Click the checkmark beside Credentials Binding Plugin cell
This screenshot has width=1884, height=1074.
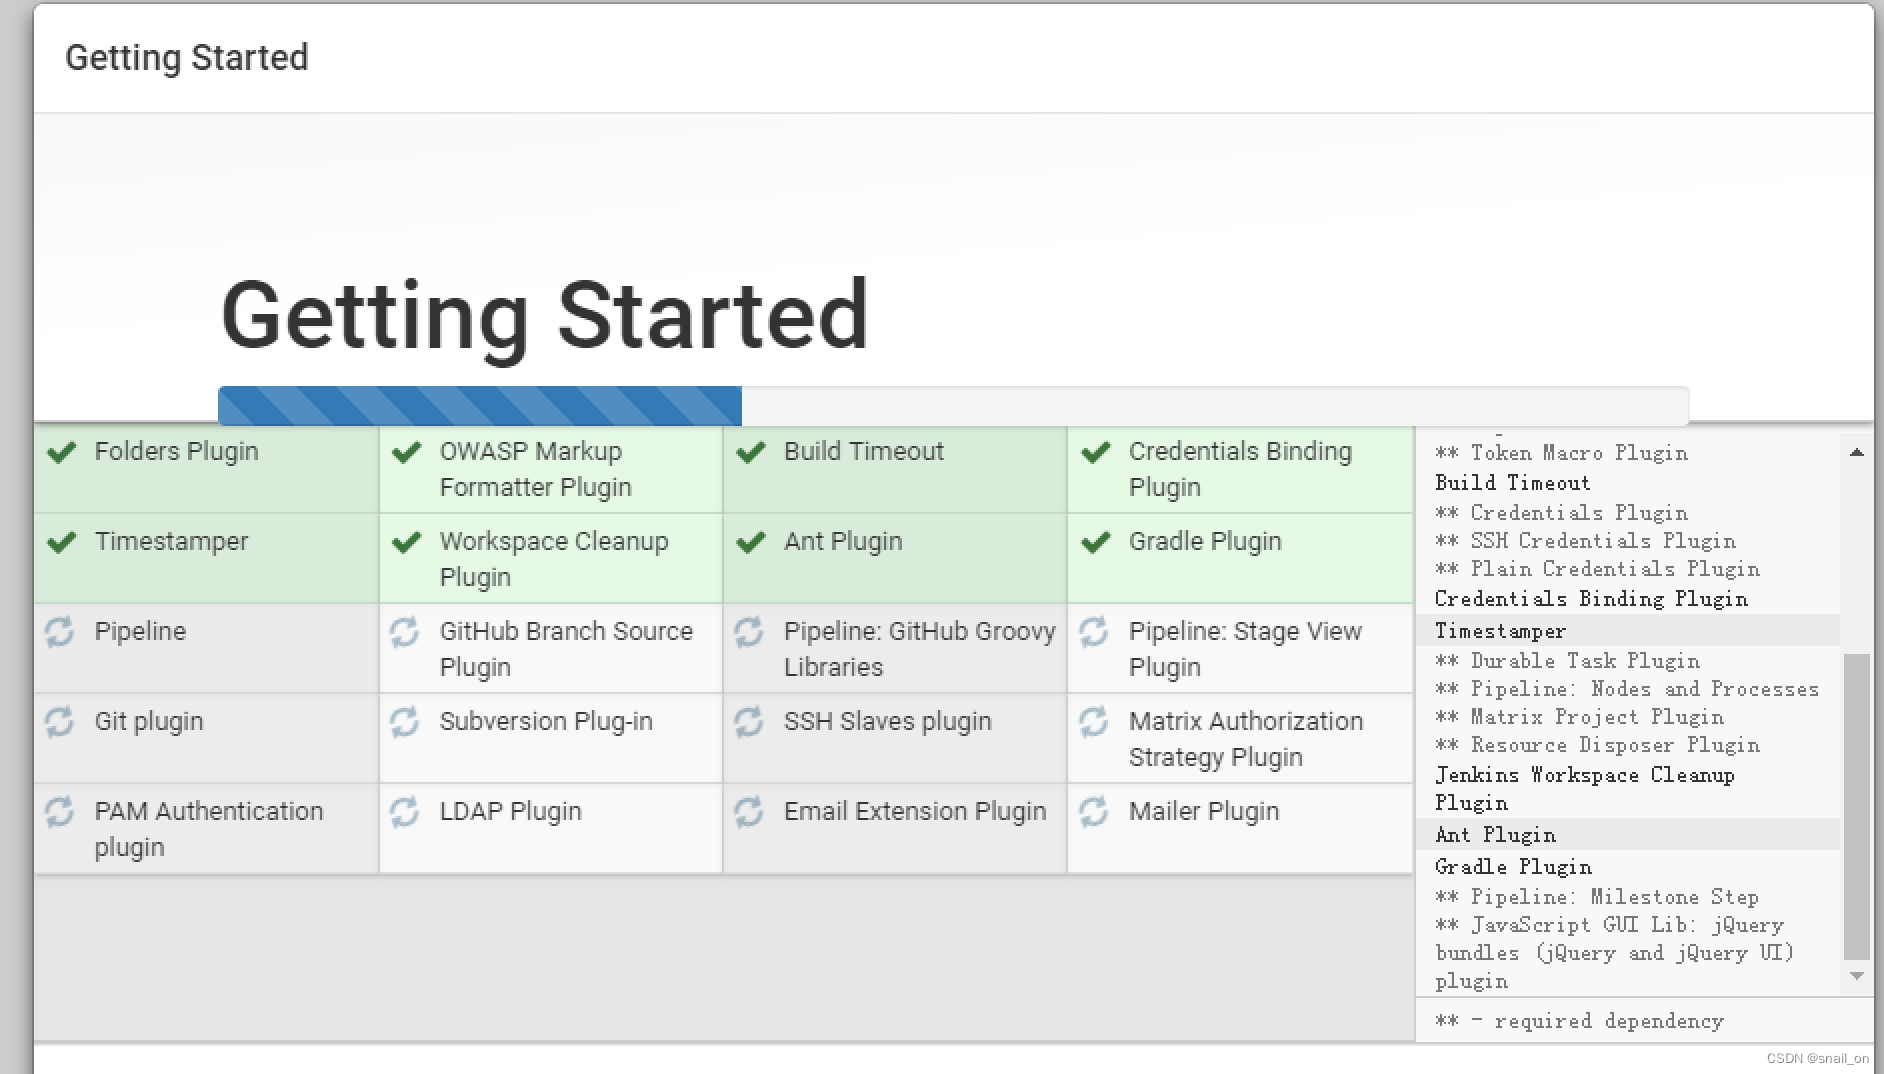click(1096, 452)
